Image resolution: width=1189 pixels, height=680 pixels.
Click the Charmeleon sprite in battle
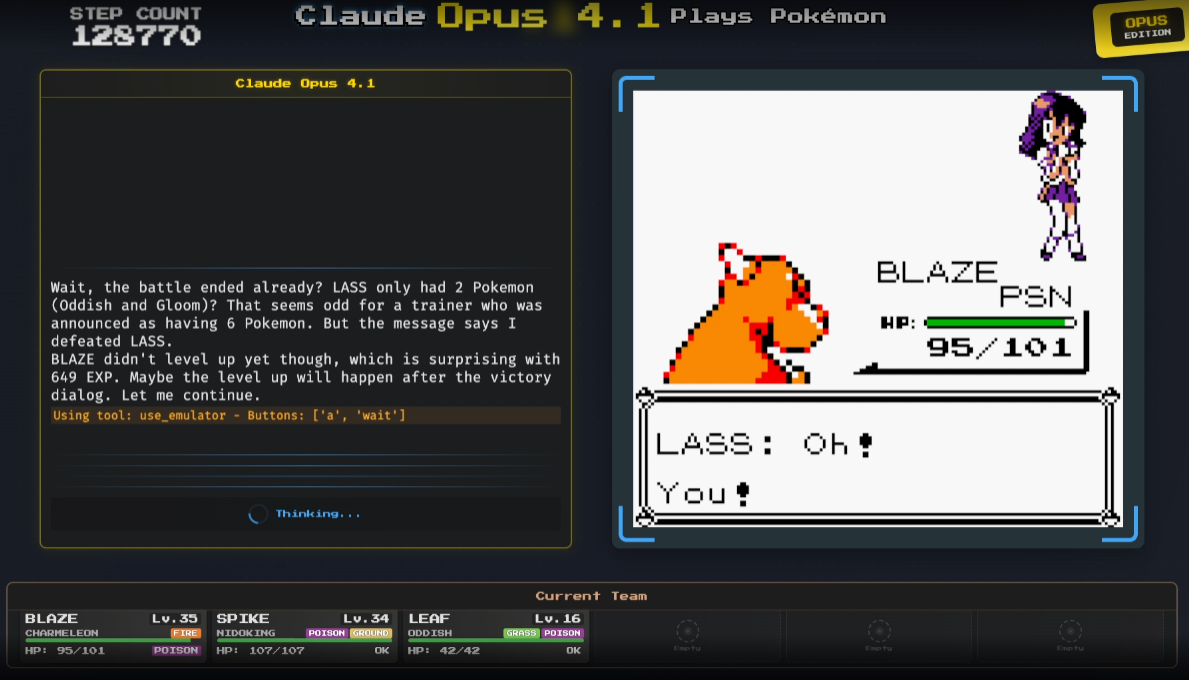click(746, 313)
